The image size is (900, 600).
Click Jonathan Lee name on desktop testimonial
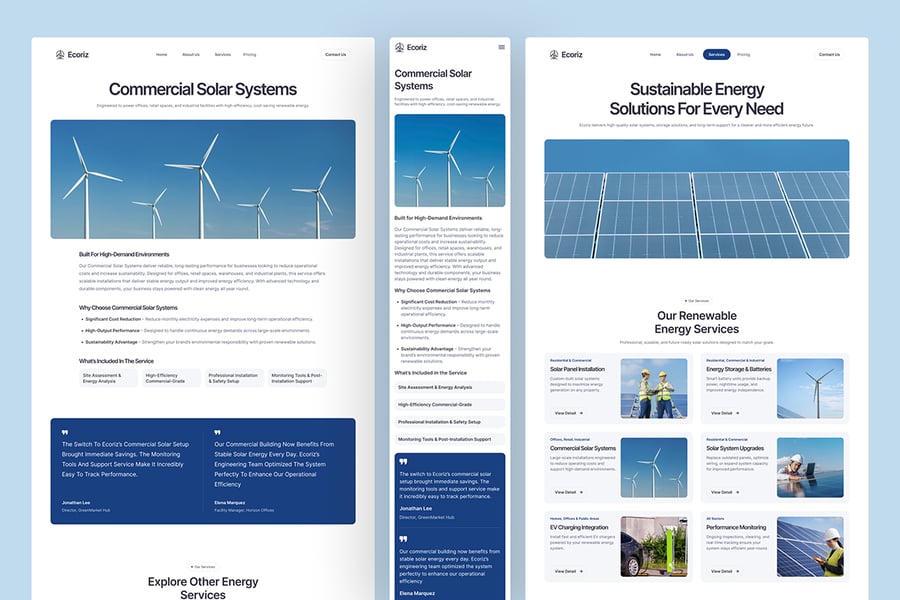tap(76, 502)
